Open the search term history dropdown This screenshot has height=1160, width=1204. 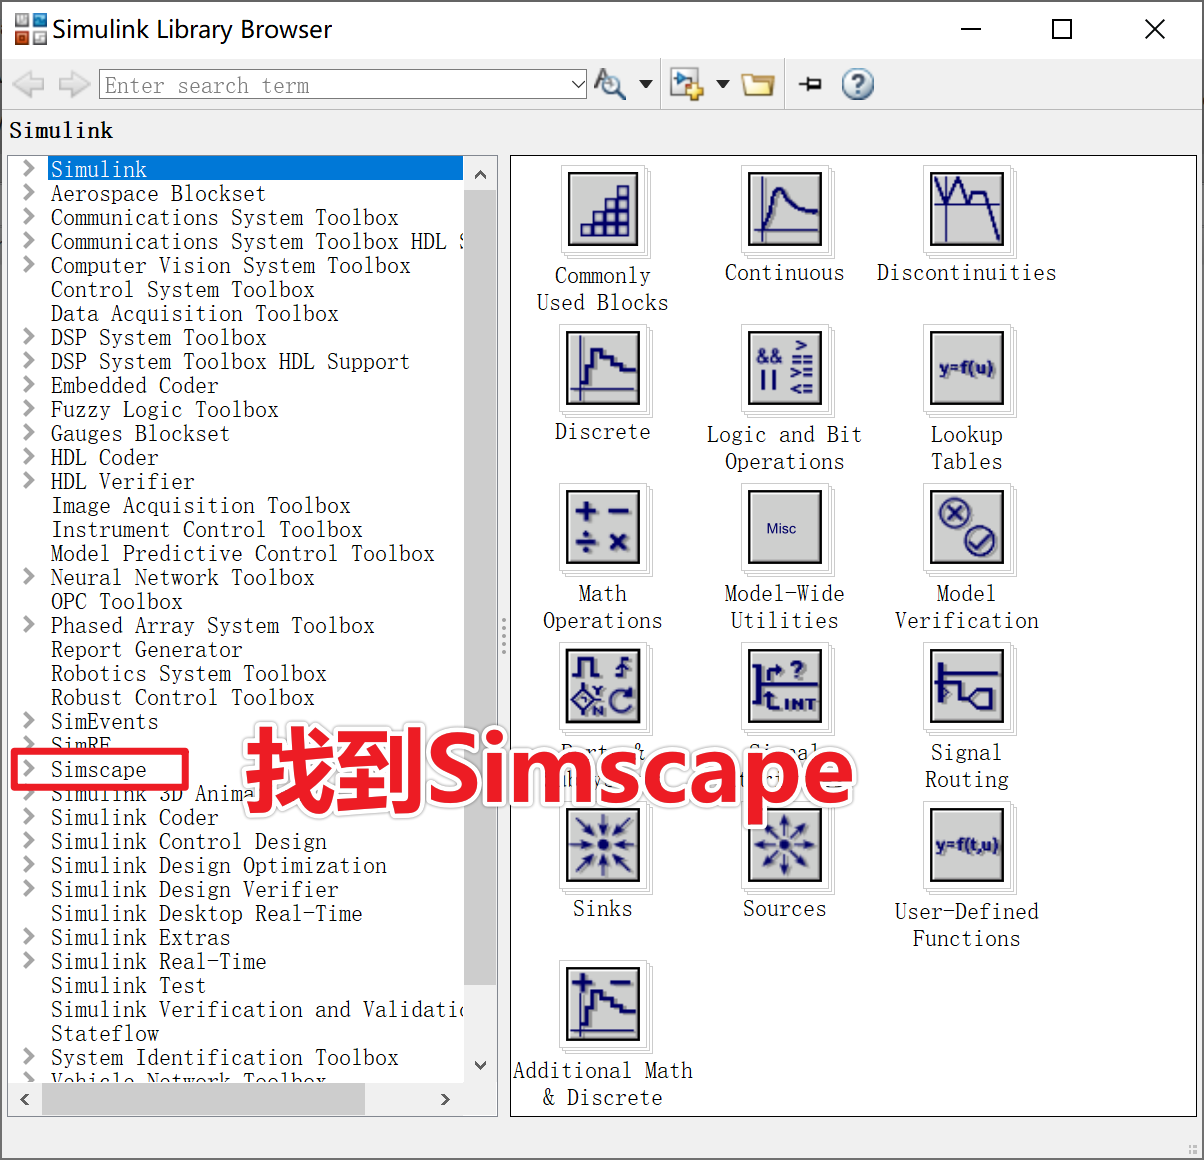[x=575, y=85]
